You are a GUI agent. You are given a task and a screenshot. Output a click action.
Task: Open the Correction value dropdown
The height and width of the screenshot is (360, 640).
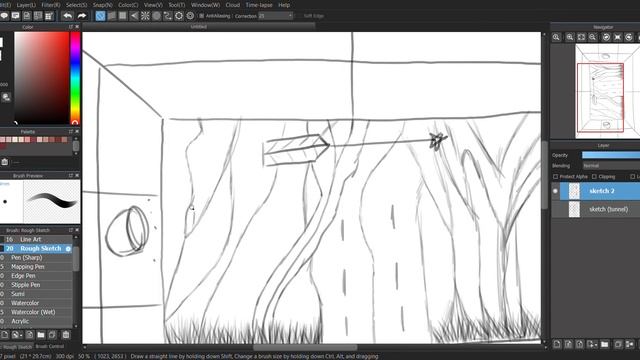(276, 16)
